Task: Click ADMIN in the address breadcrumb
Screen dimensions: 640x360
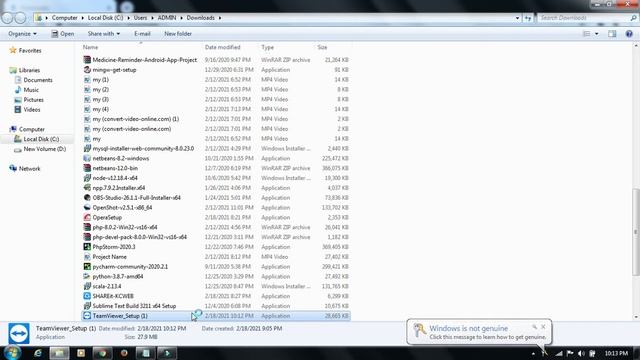Action: pos(167,18)
